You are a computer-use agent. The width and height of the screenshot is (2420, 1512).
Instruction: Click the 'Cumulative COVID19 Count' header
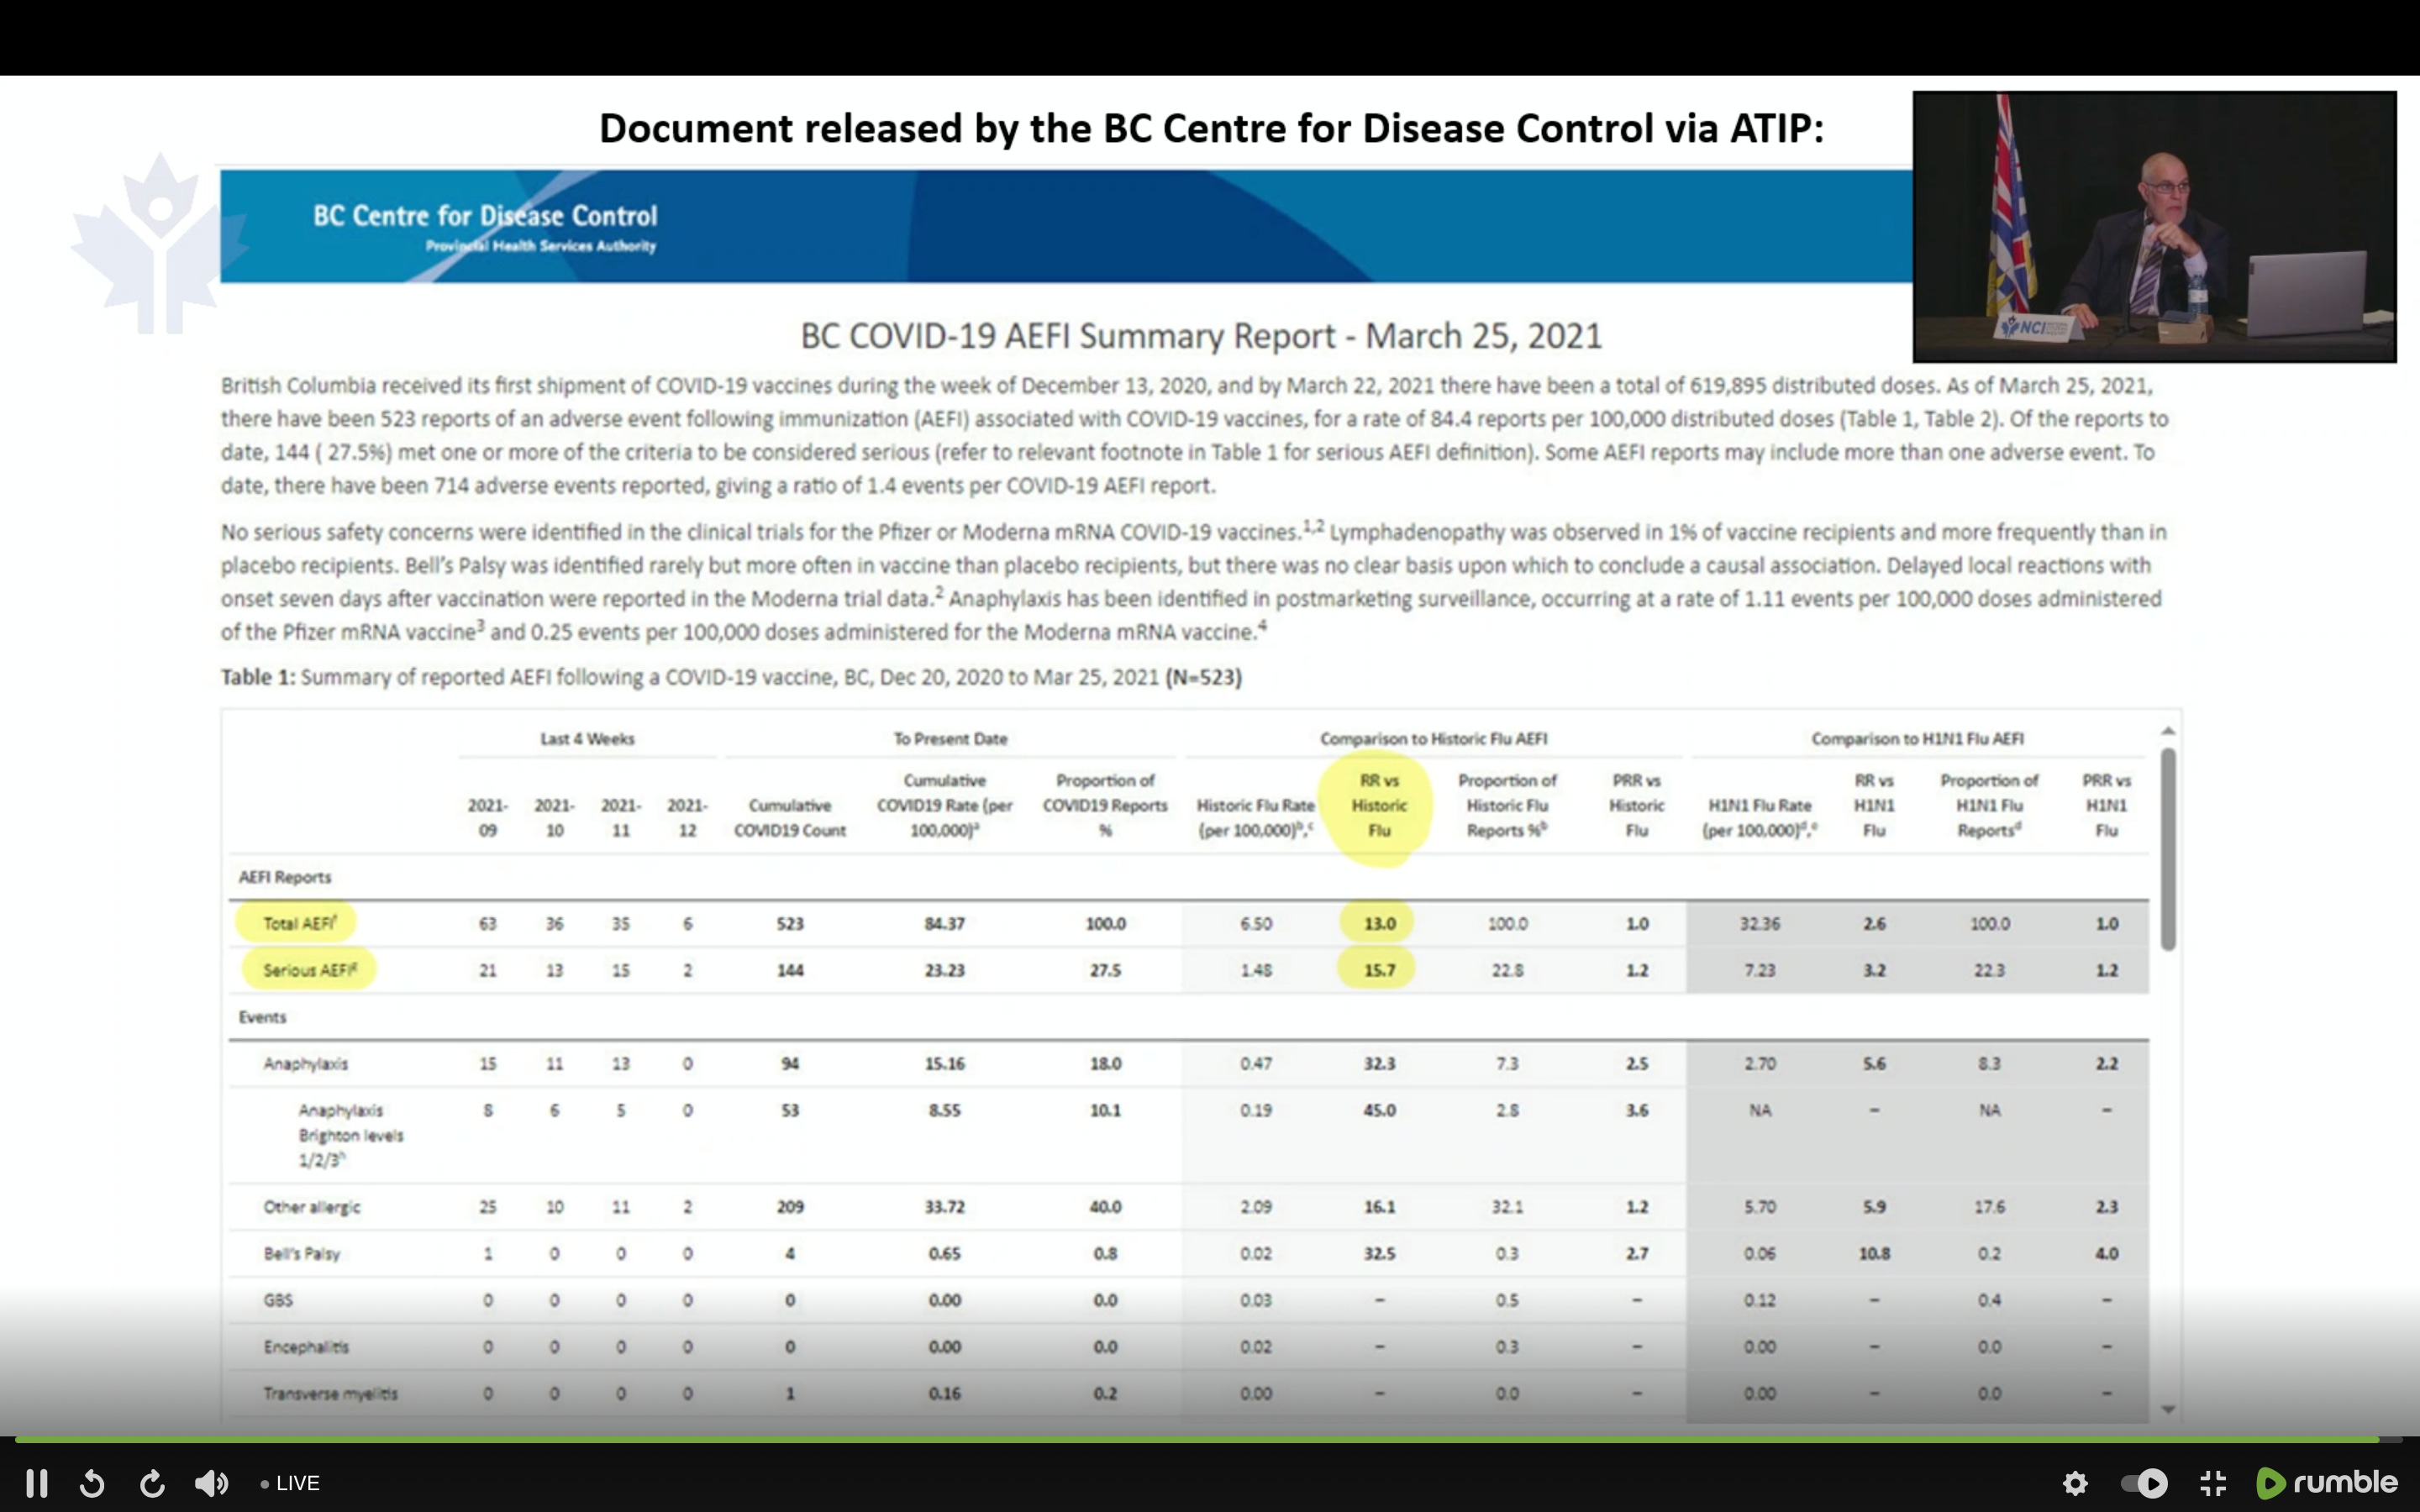790,818
